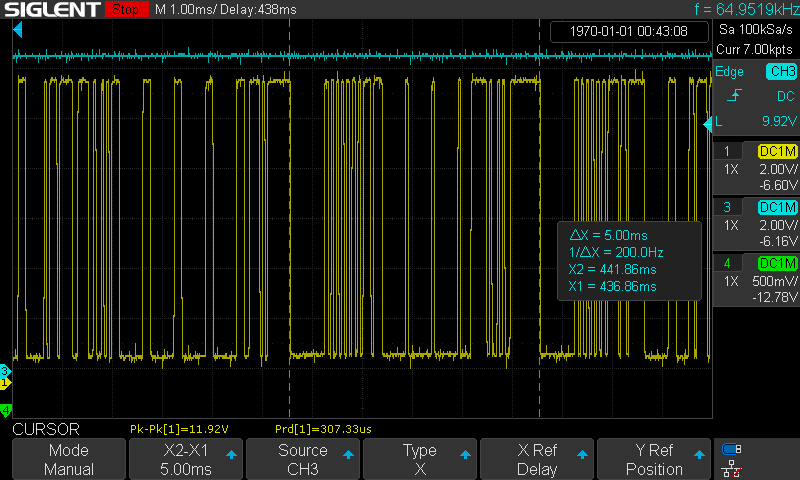800x480 pixels.
Task: Select the Y Ref Position menu option
Action: [x=653, y=460]
